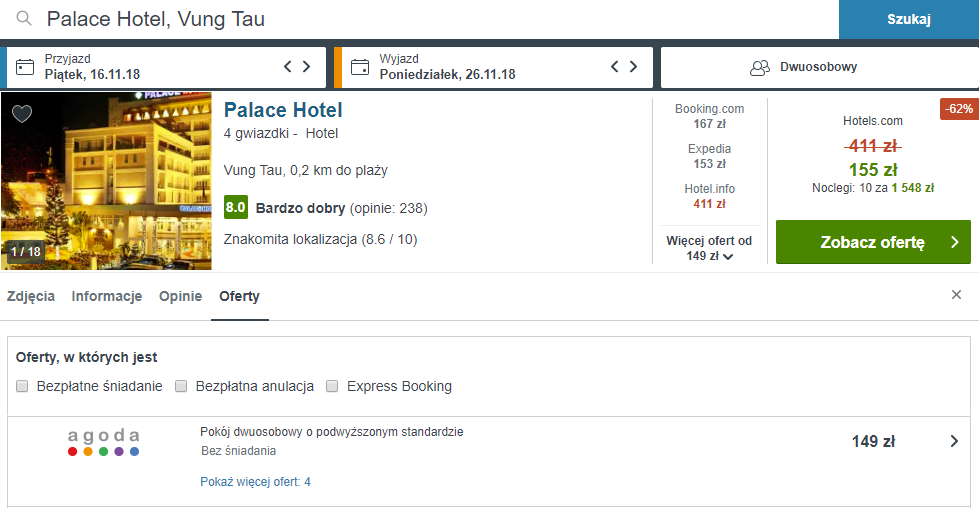Move check-in date to next day
979x508 pixels.
point(307,66)
